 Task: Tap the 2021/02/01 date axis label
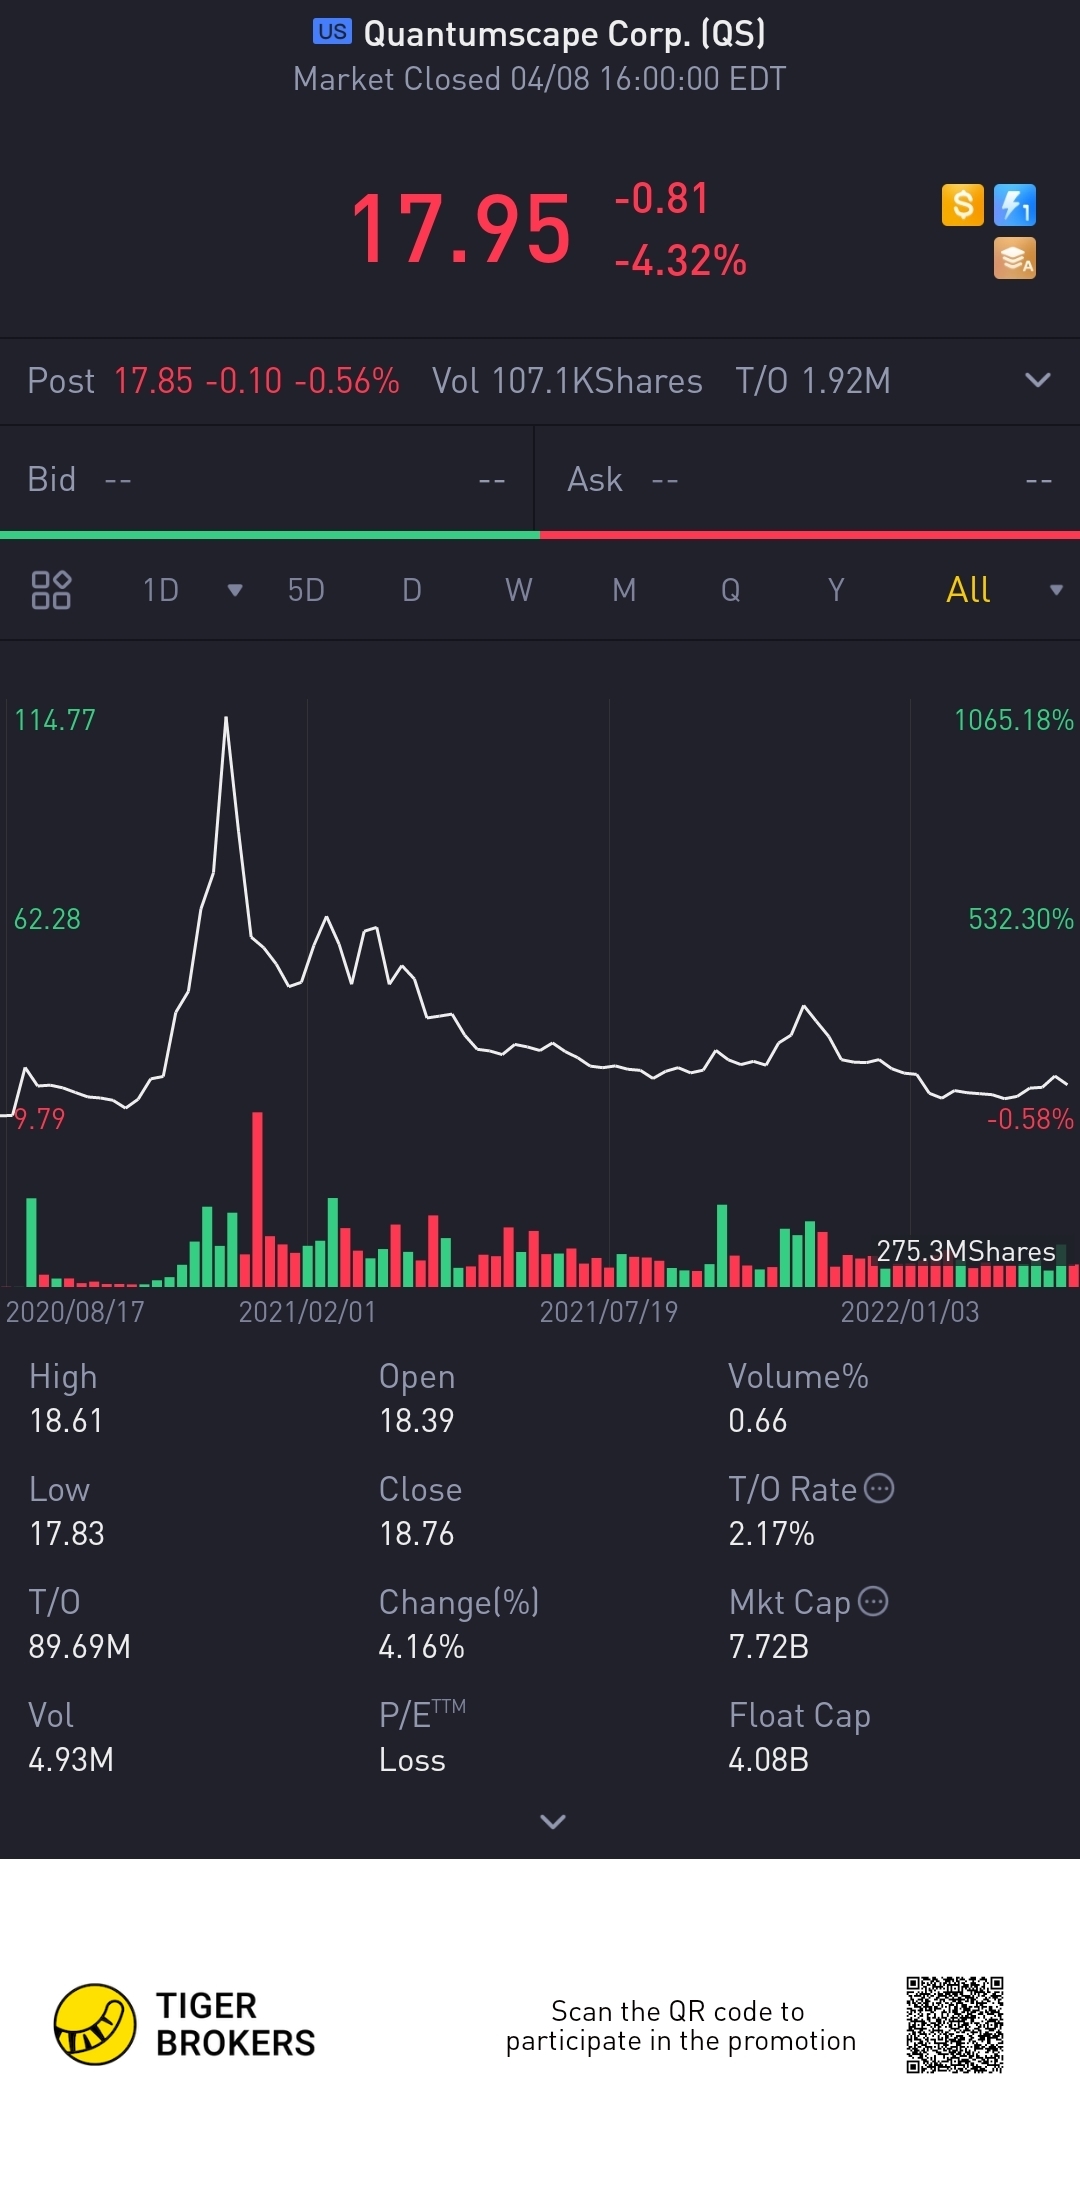point(307,1311)
